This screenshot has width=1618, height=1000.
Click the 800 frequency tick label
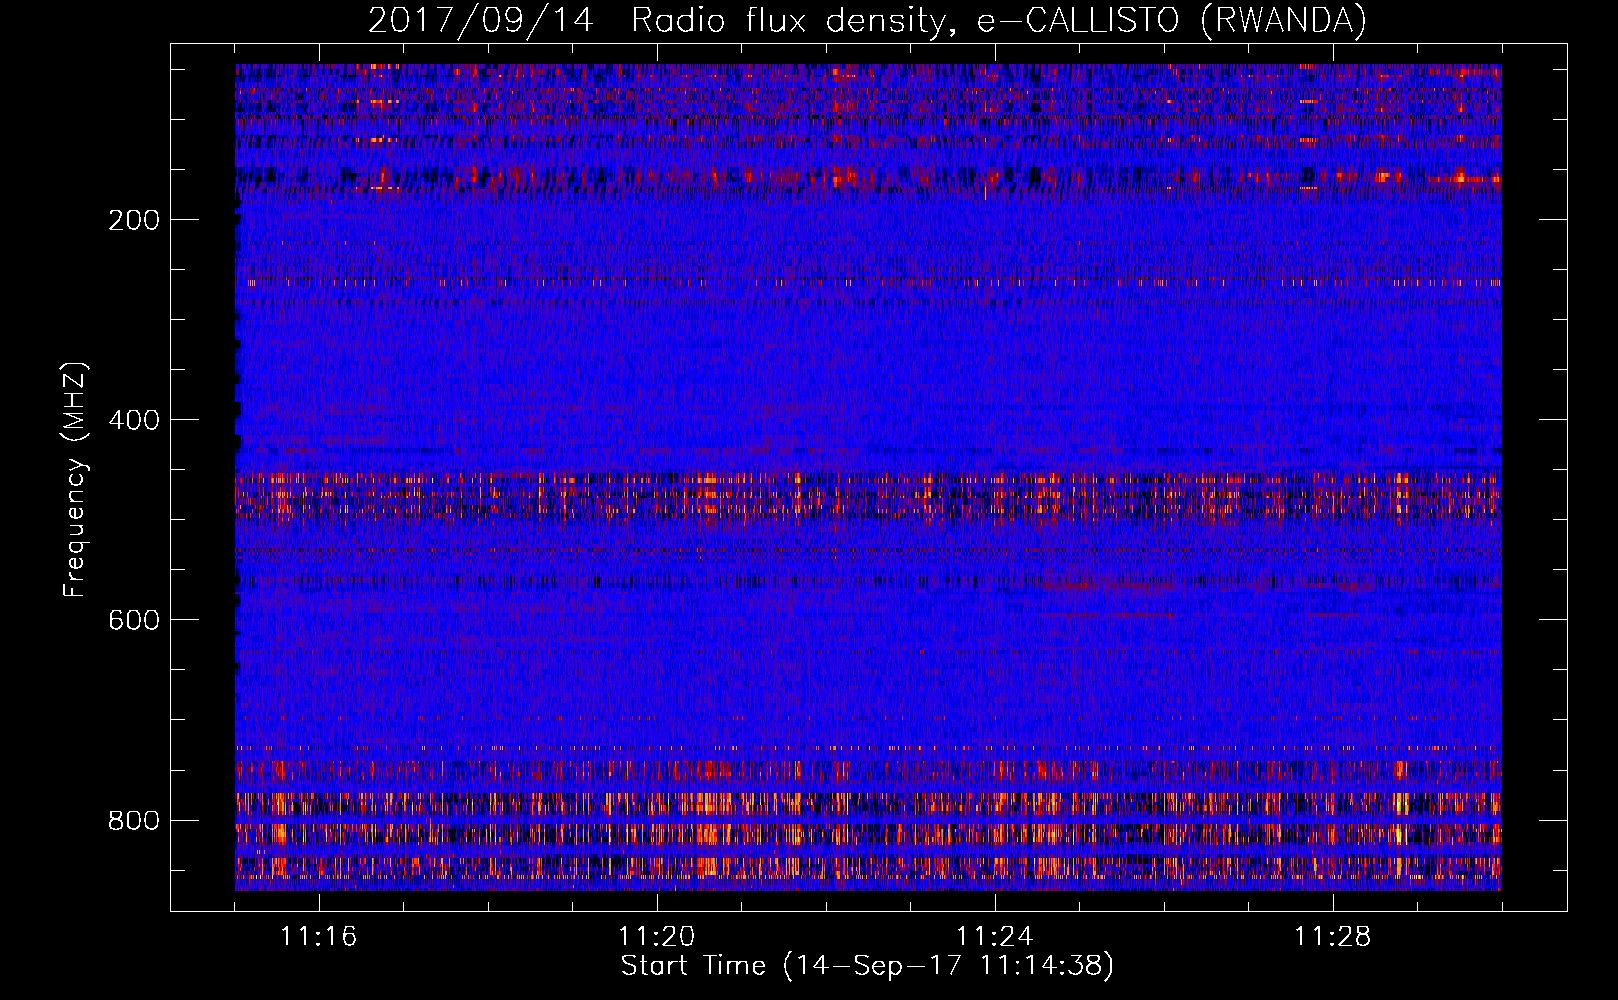[134, 820]
